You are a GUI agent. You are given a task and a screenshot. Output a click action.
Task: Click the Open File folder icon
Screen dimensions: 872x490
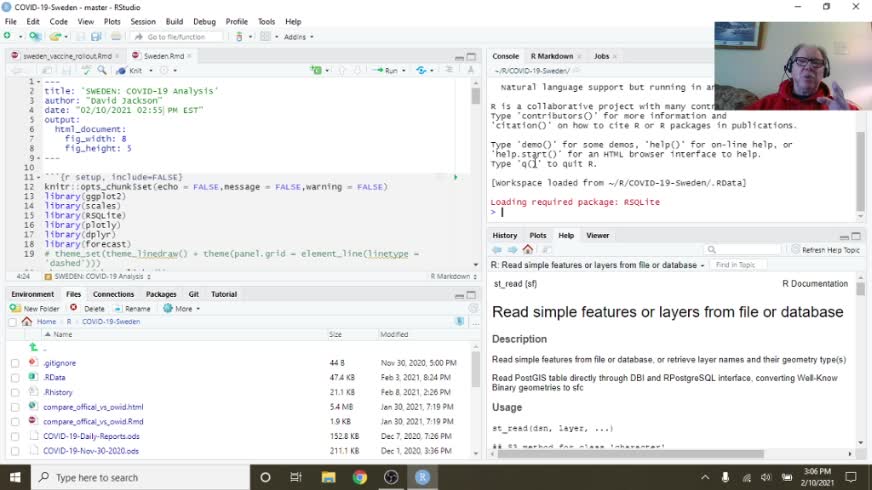pyautogui.click(x=54, y=37)
